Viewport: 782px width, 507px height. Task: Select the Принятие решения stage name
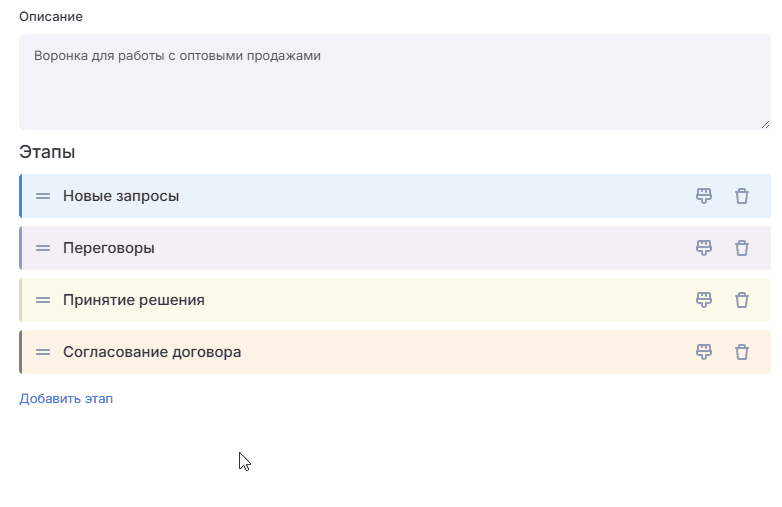[x=134, y=300]
